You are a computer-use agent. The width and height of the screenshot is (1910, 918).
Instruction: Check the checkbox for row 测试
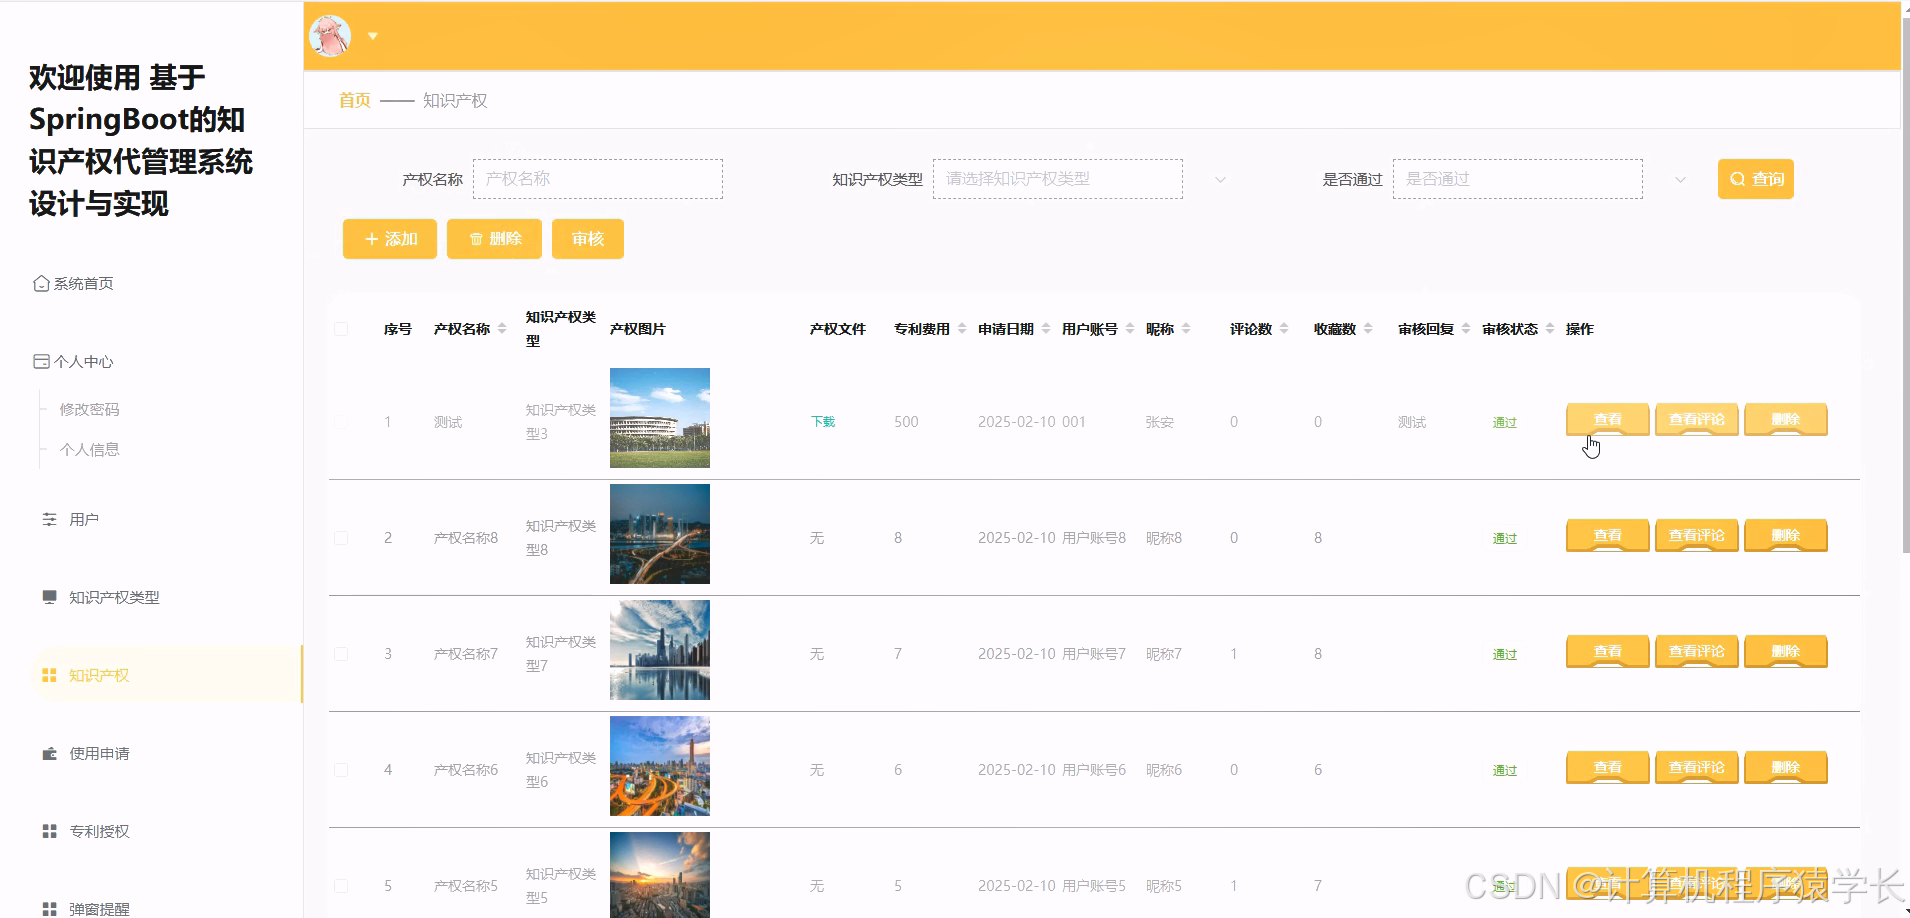point(340,421)
